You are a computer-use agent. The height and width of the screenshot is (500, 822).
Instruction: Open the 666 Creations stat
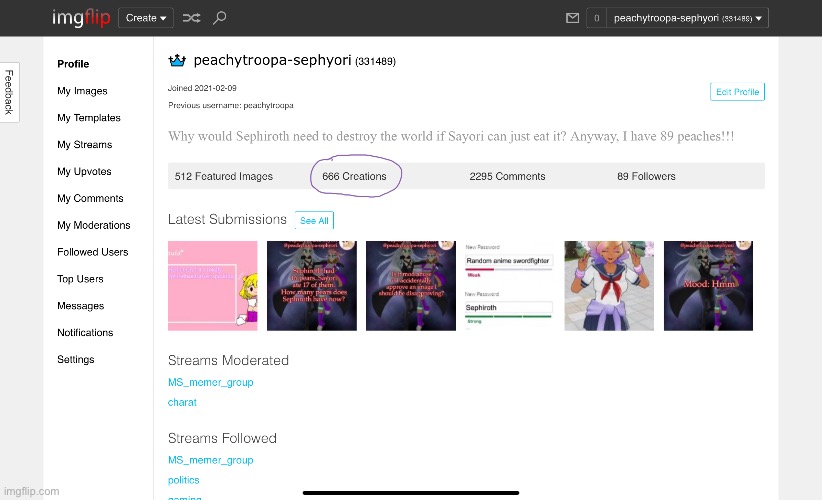(354, 176)
